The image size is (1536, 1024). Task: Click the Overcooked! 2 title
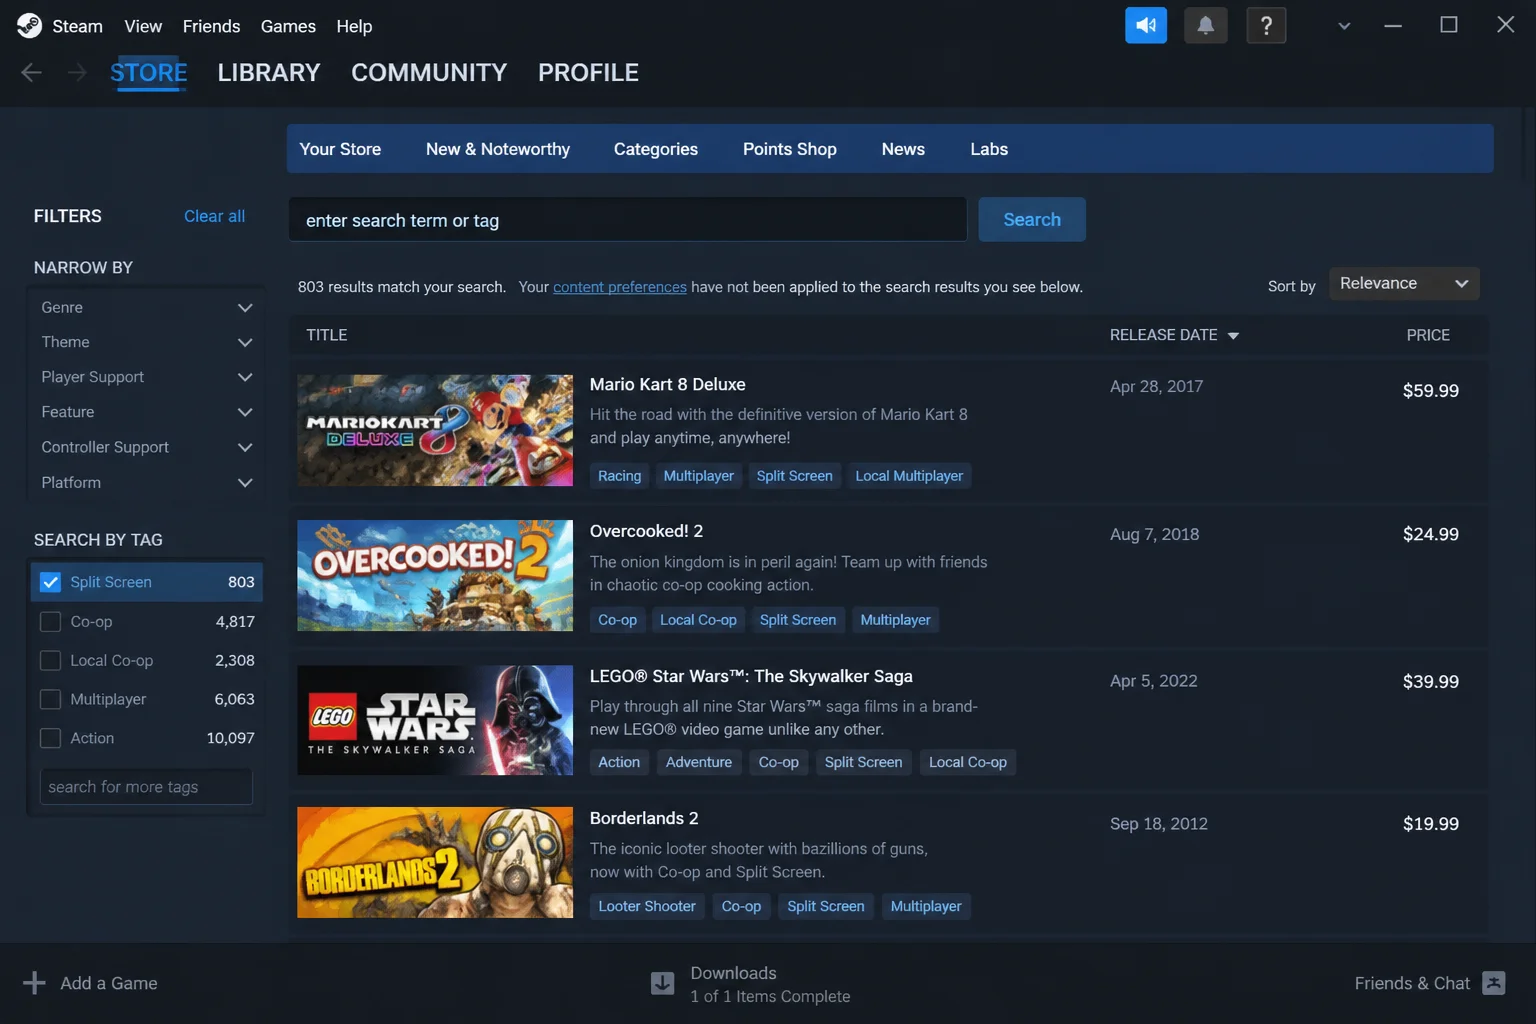[x=646, y=531]
